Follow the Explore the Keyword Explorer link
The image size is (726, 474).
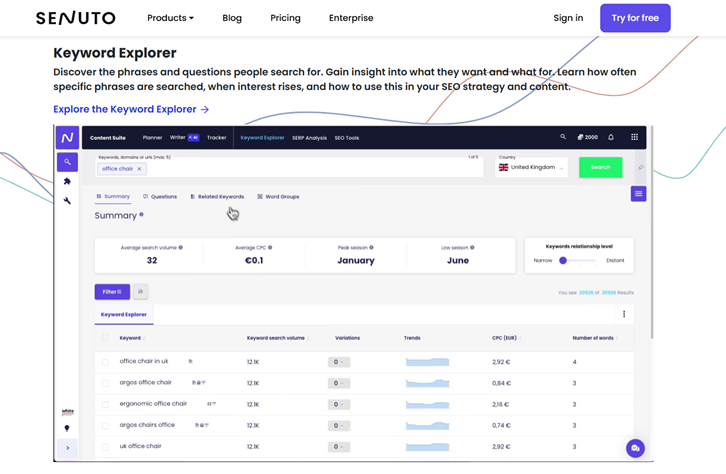(x=131, y=109)
